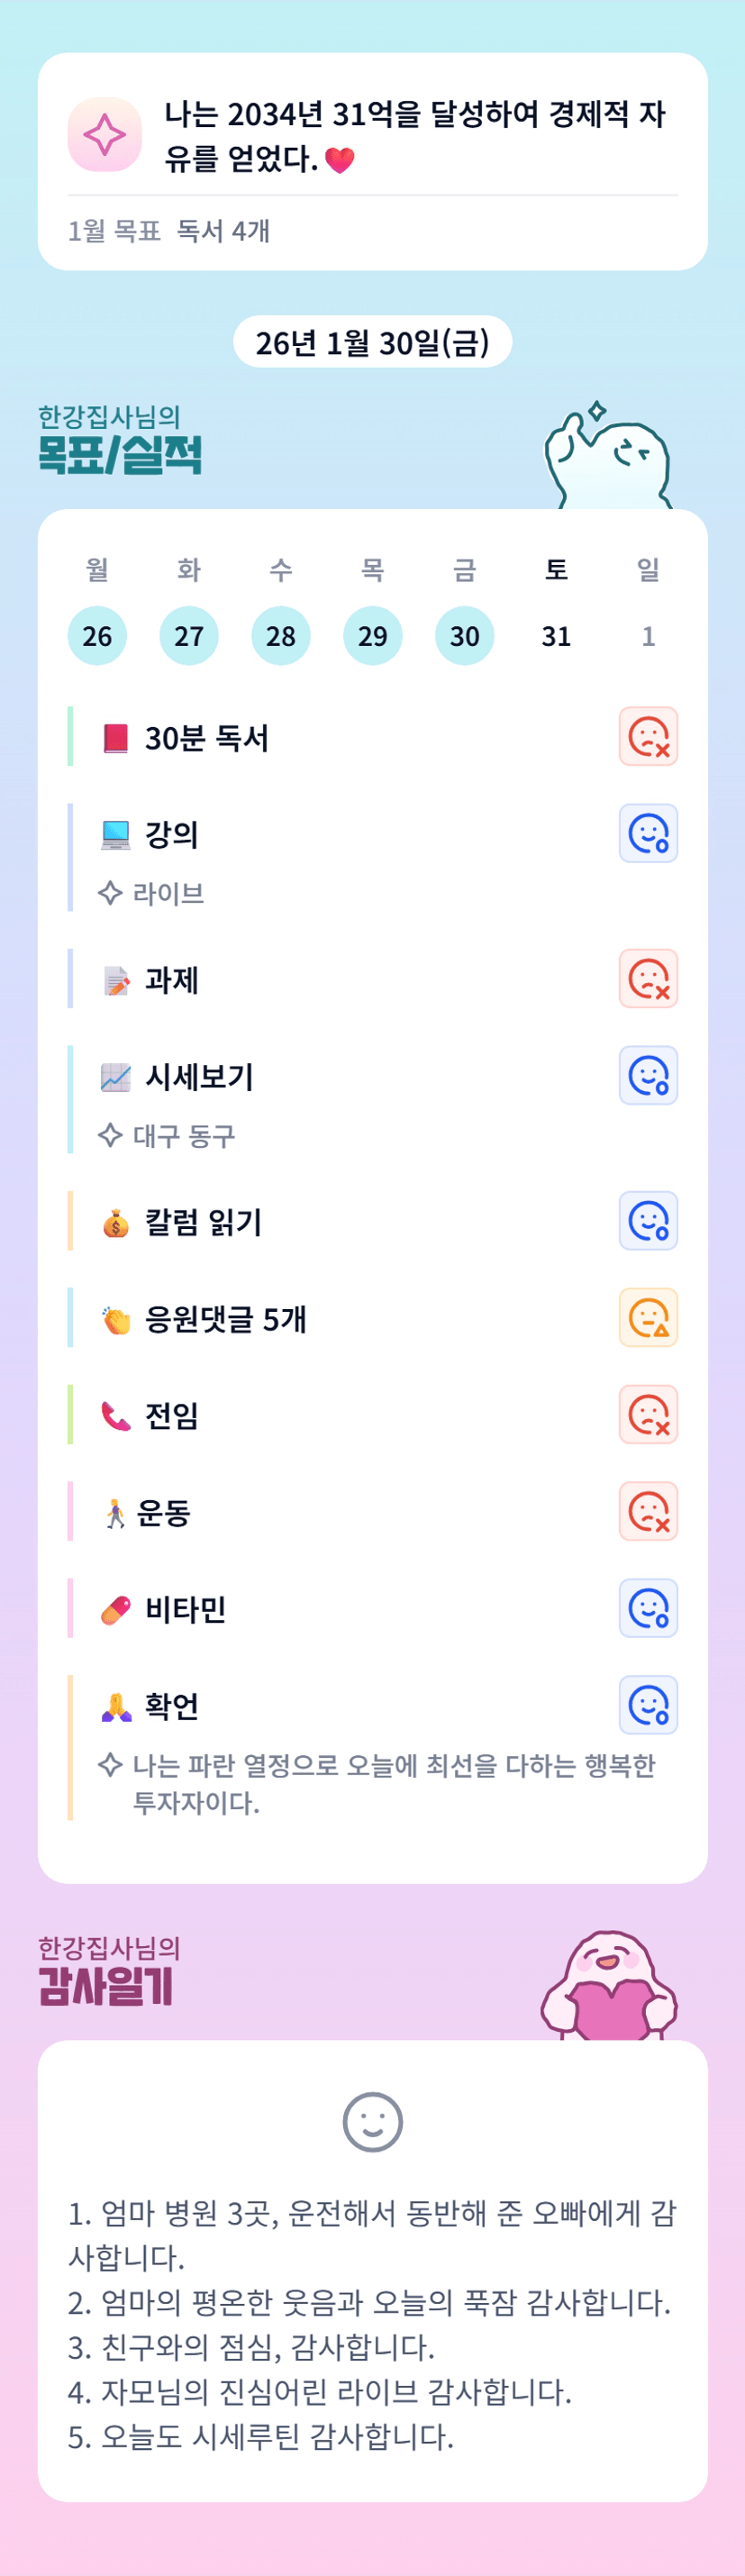
Task: Select Saturday the 31st in the week row
Action: click(556, 636)
